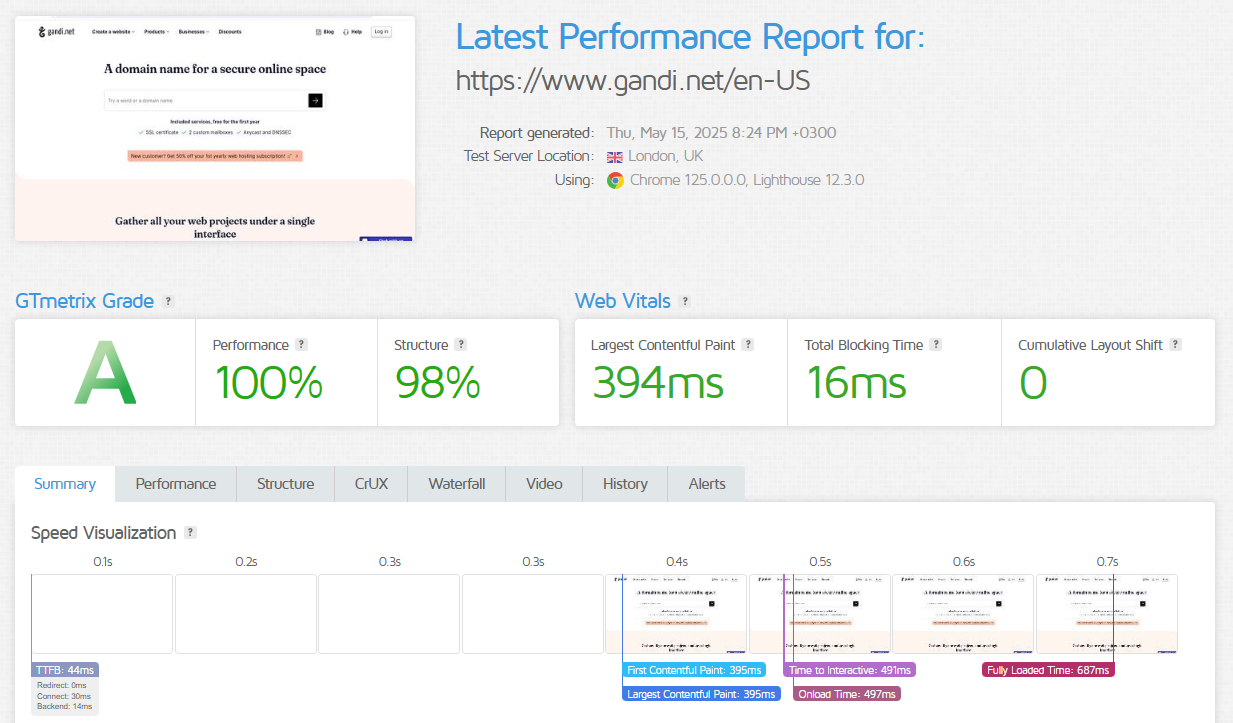Click the grade letter A
The image size is (1233, 723).
(x=105, y=373)
